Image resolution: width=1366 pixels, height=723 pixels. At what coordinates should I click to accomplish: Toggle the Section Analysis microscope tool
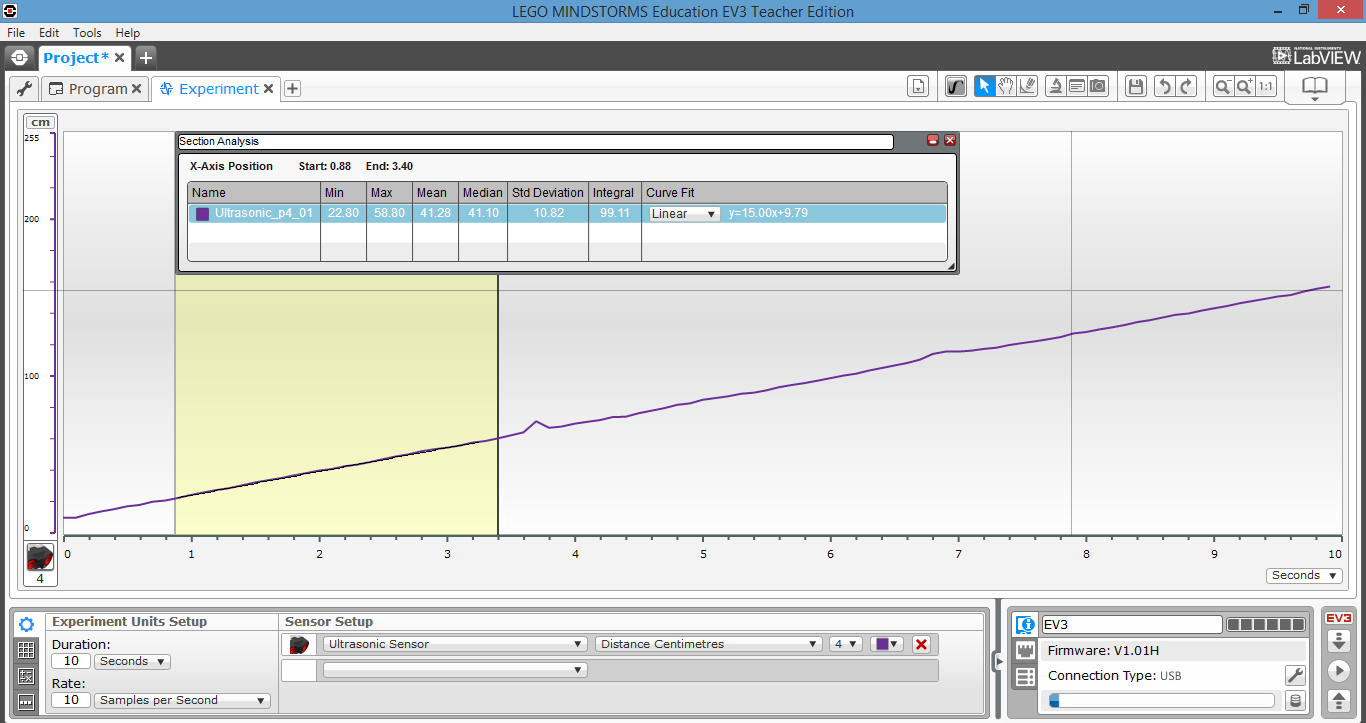point(1055,87)
